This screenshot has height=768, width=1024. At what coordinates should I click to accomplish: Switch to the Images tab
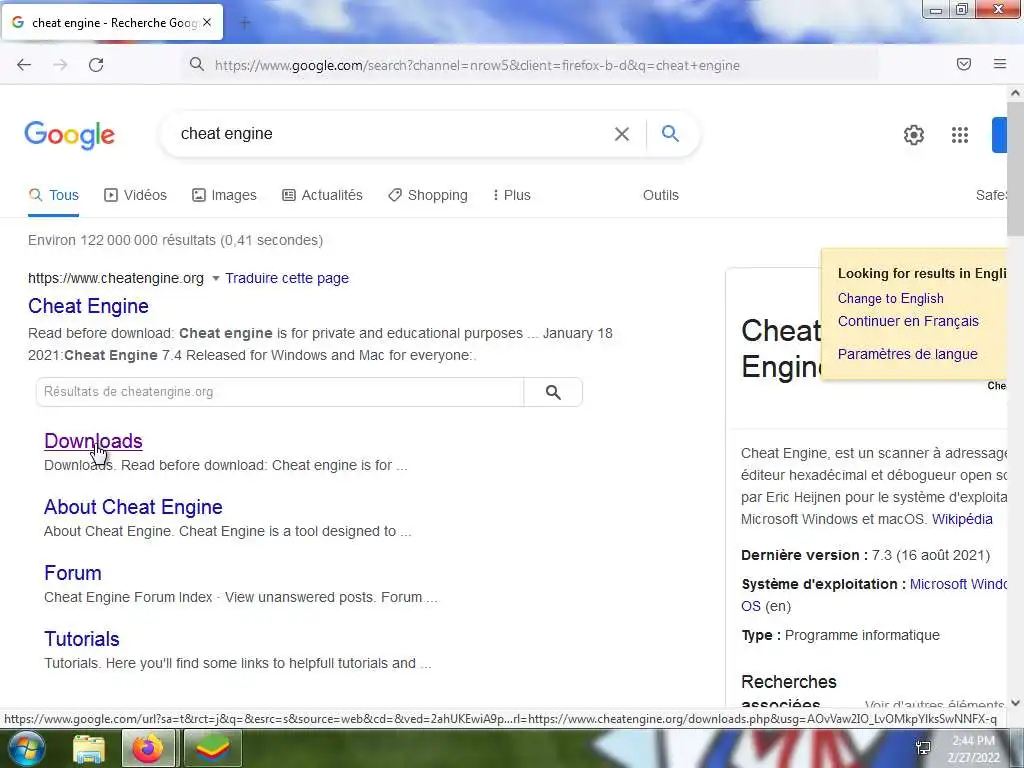pyautogui.click(x=224, y=195)
